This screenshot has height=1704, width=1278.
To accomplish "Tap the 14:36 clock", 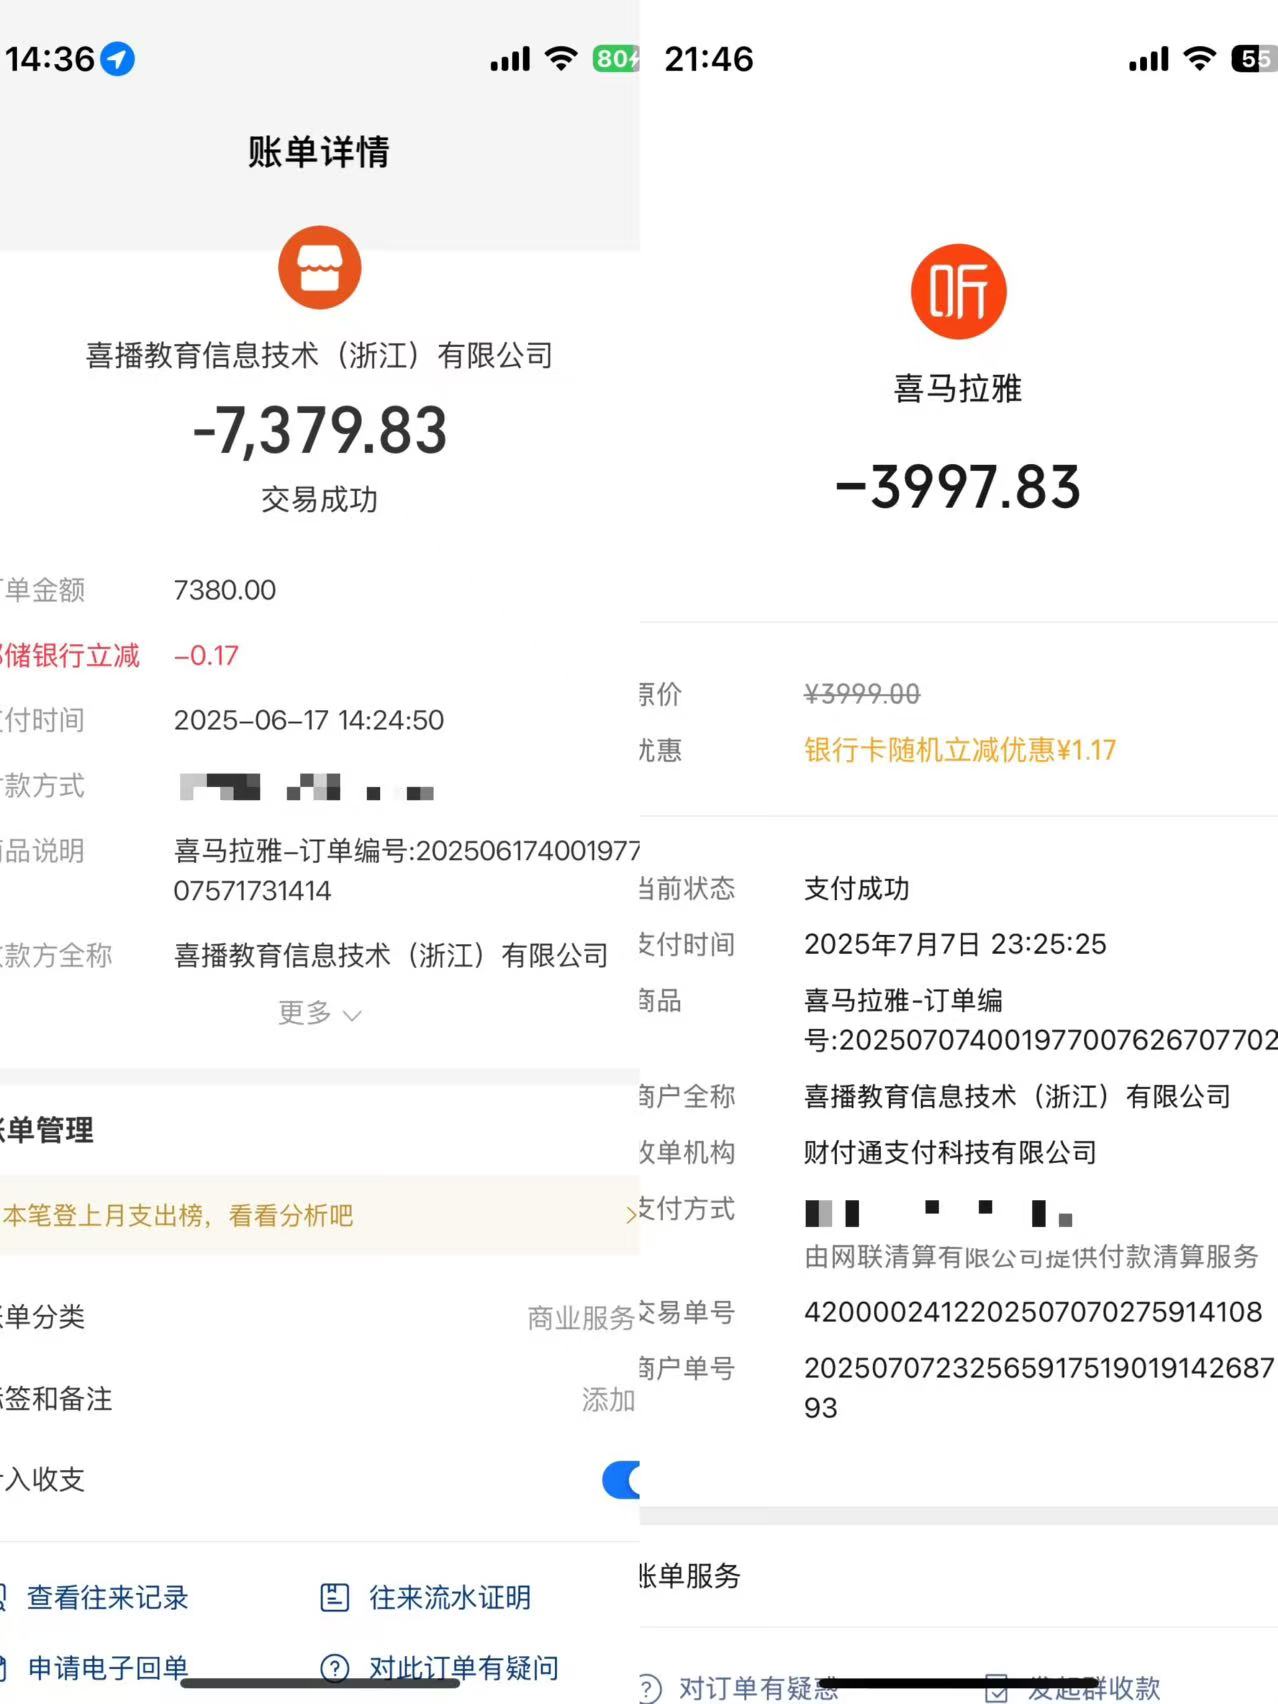I will coord(50,59).
